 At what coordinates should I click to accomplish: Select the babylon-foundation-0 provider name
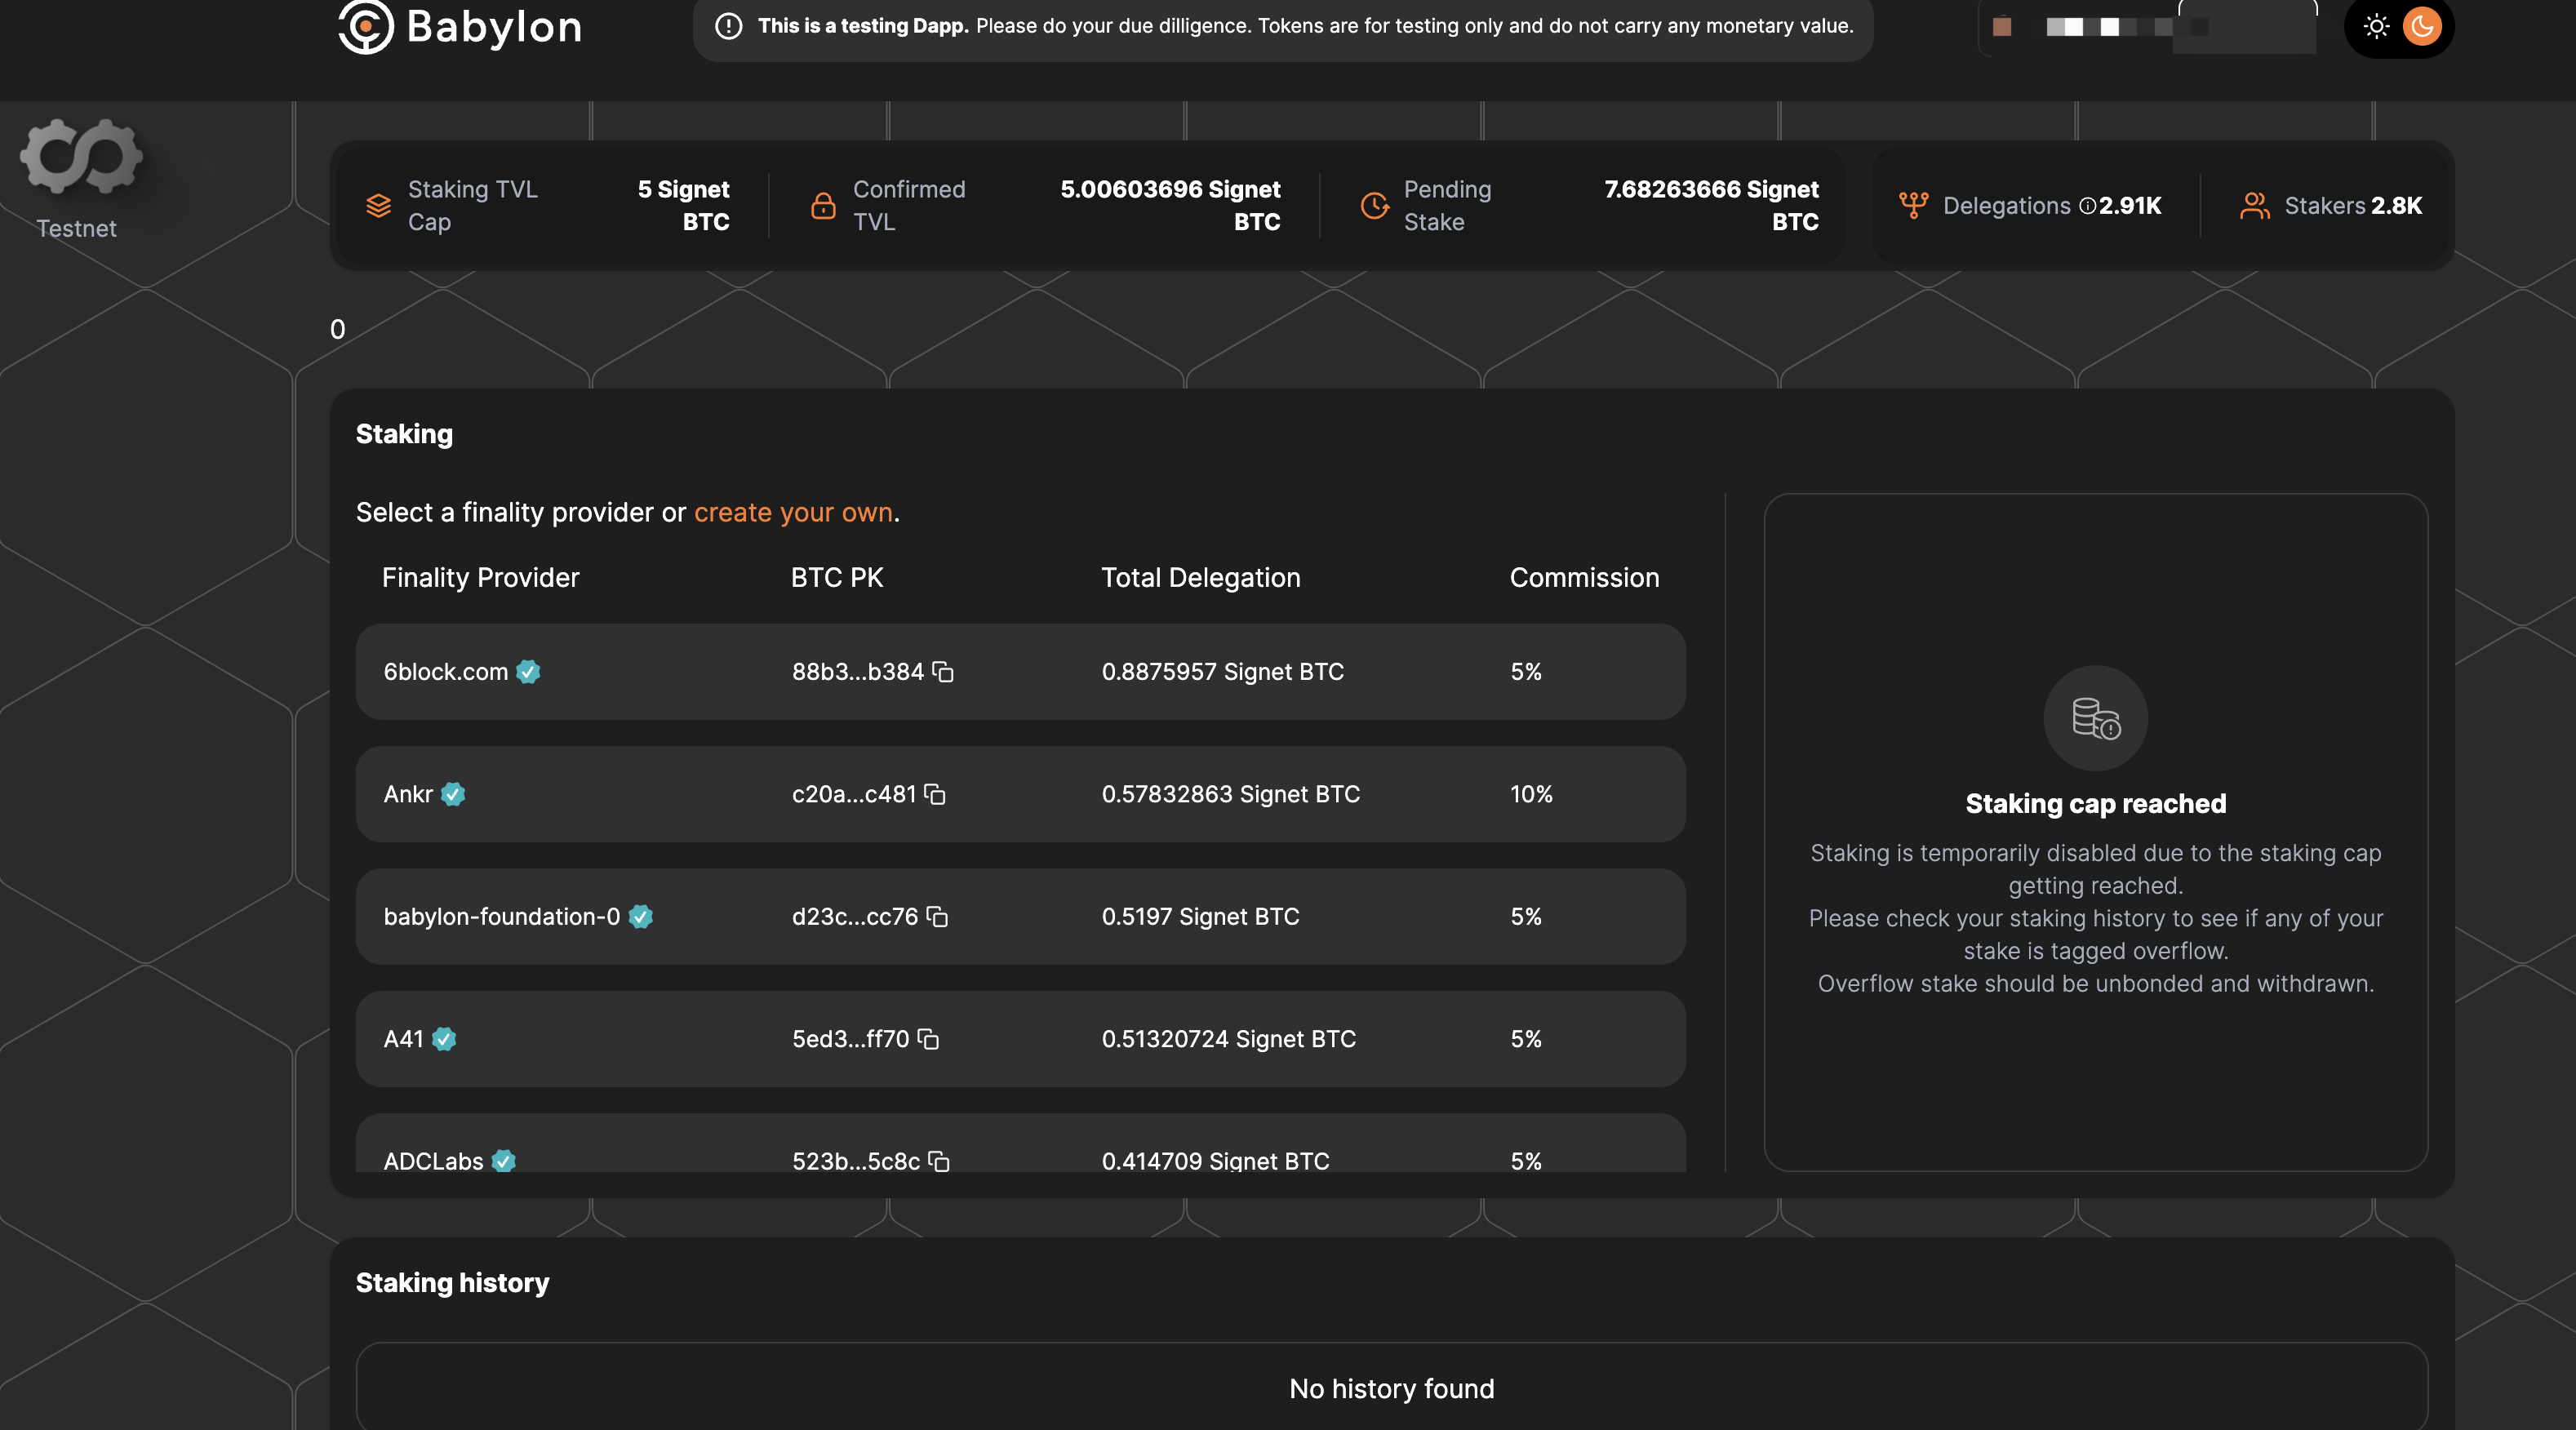pos(502,917)
